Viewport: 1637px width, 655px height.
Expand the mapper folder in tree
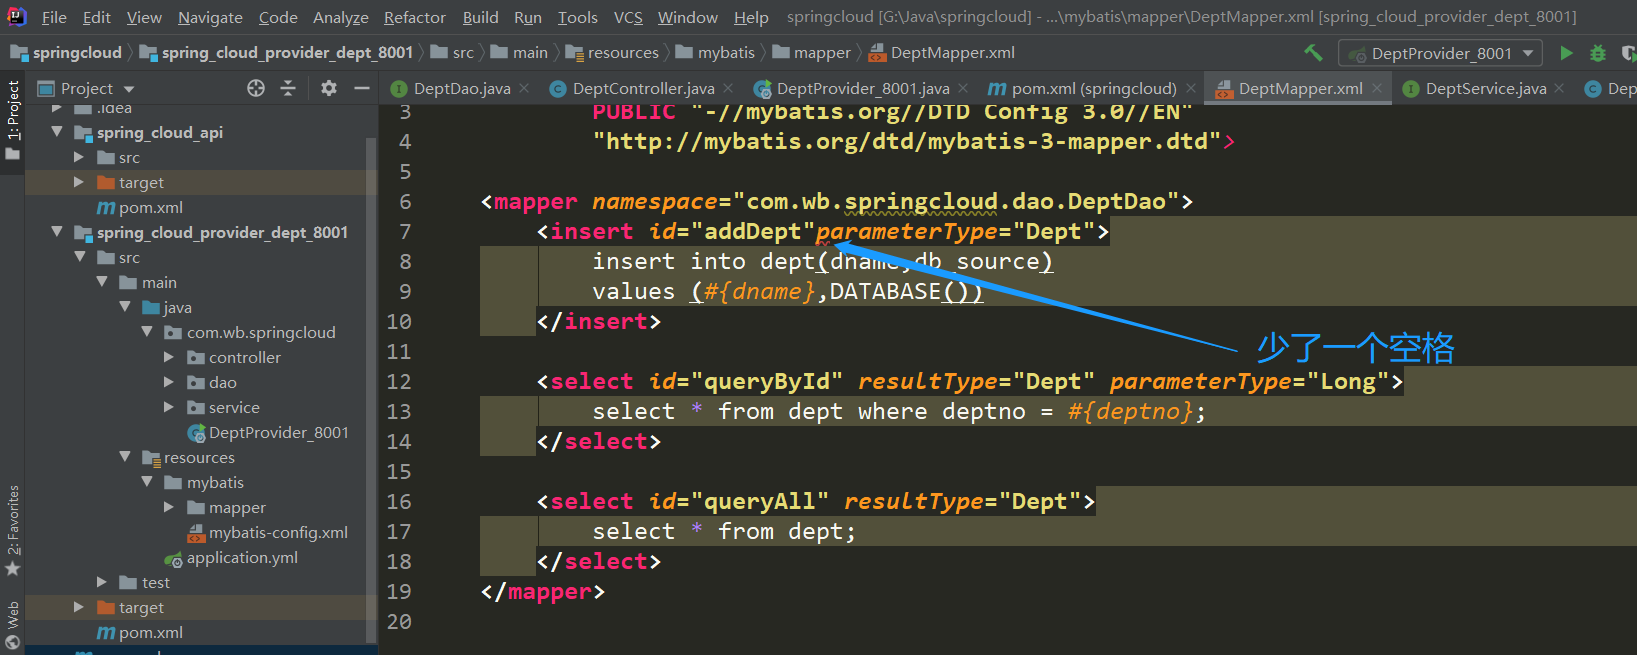(169, 507)
